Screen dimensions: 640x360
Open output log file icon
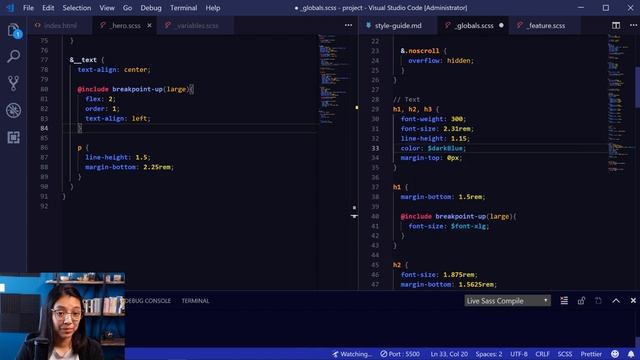pyautogui.click(x=598, y=301)
